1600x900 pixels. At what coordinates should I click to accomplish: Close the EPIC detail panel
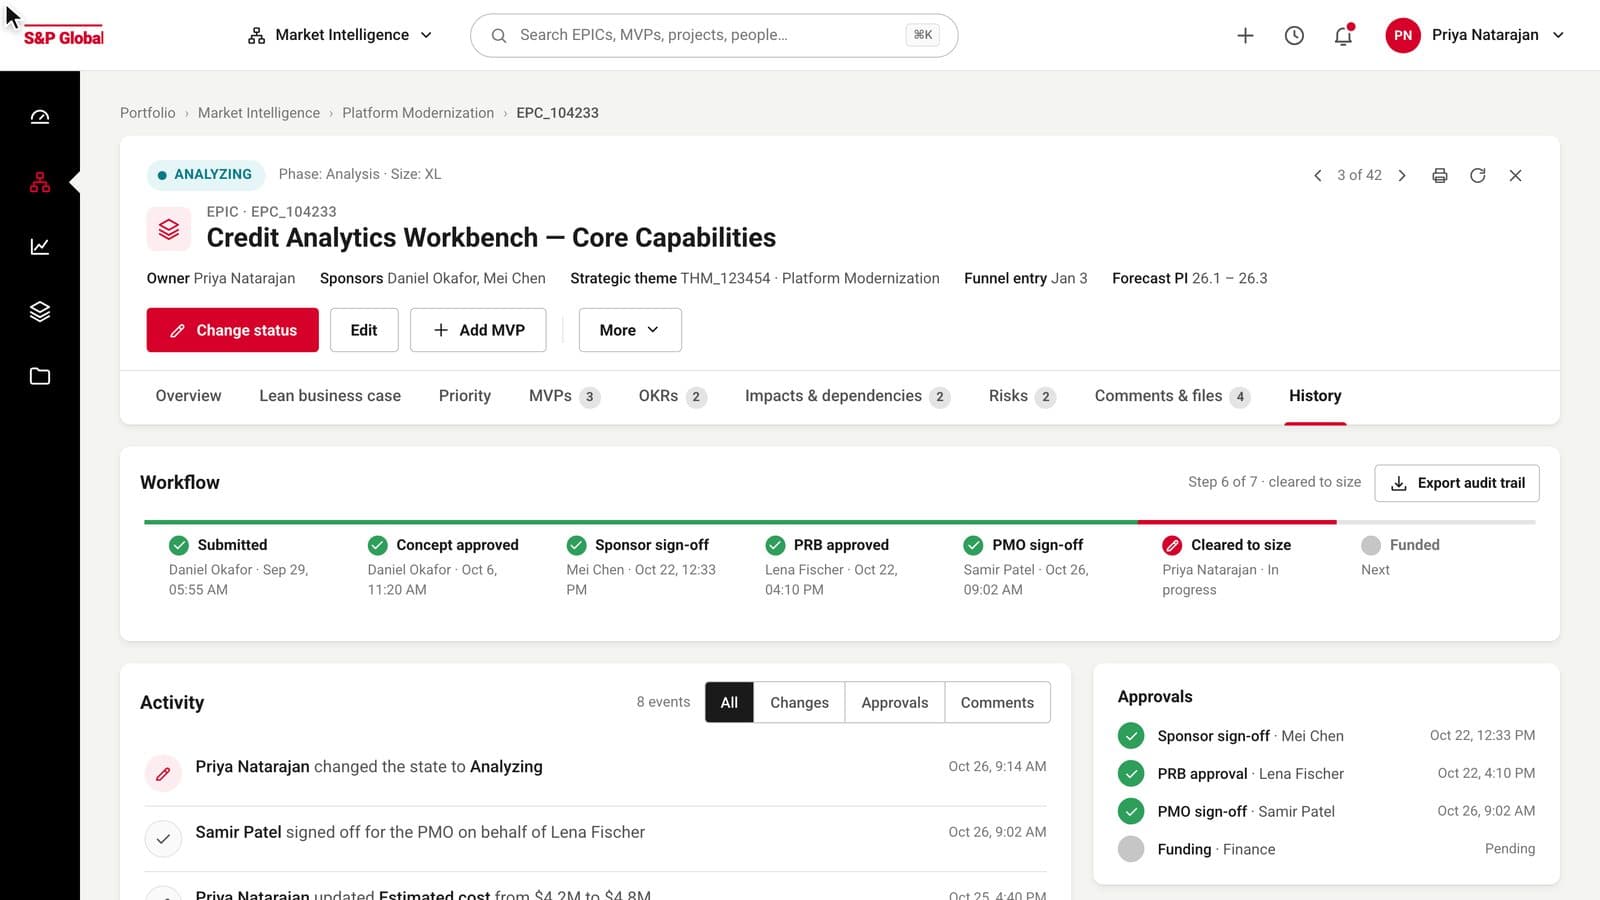[1516, 175]
